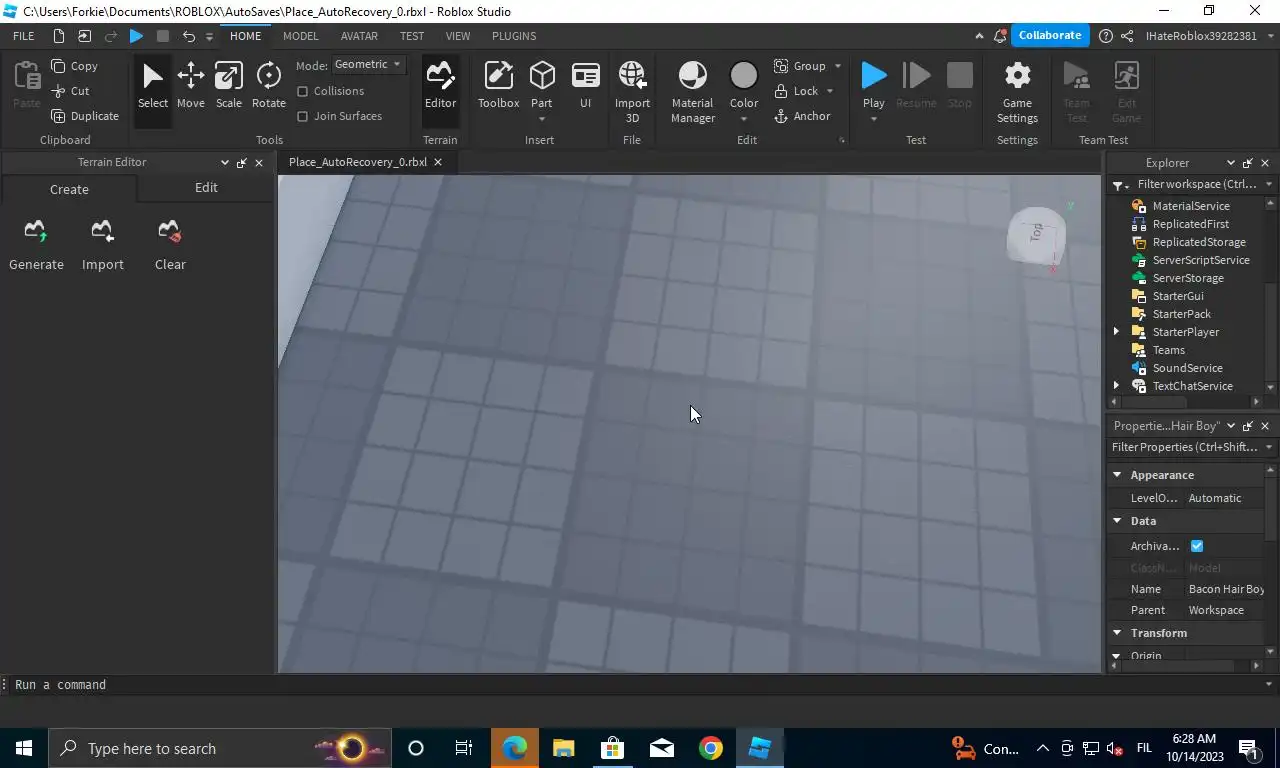Image resolution: width=1280 pixels, height=768 pixels.
Task: Open the Group dropdown arrow
Action: pyautogui.click(x=838, y=66)
